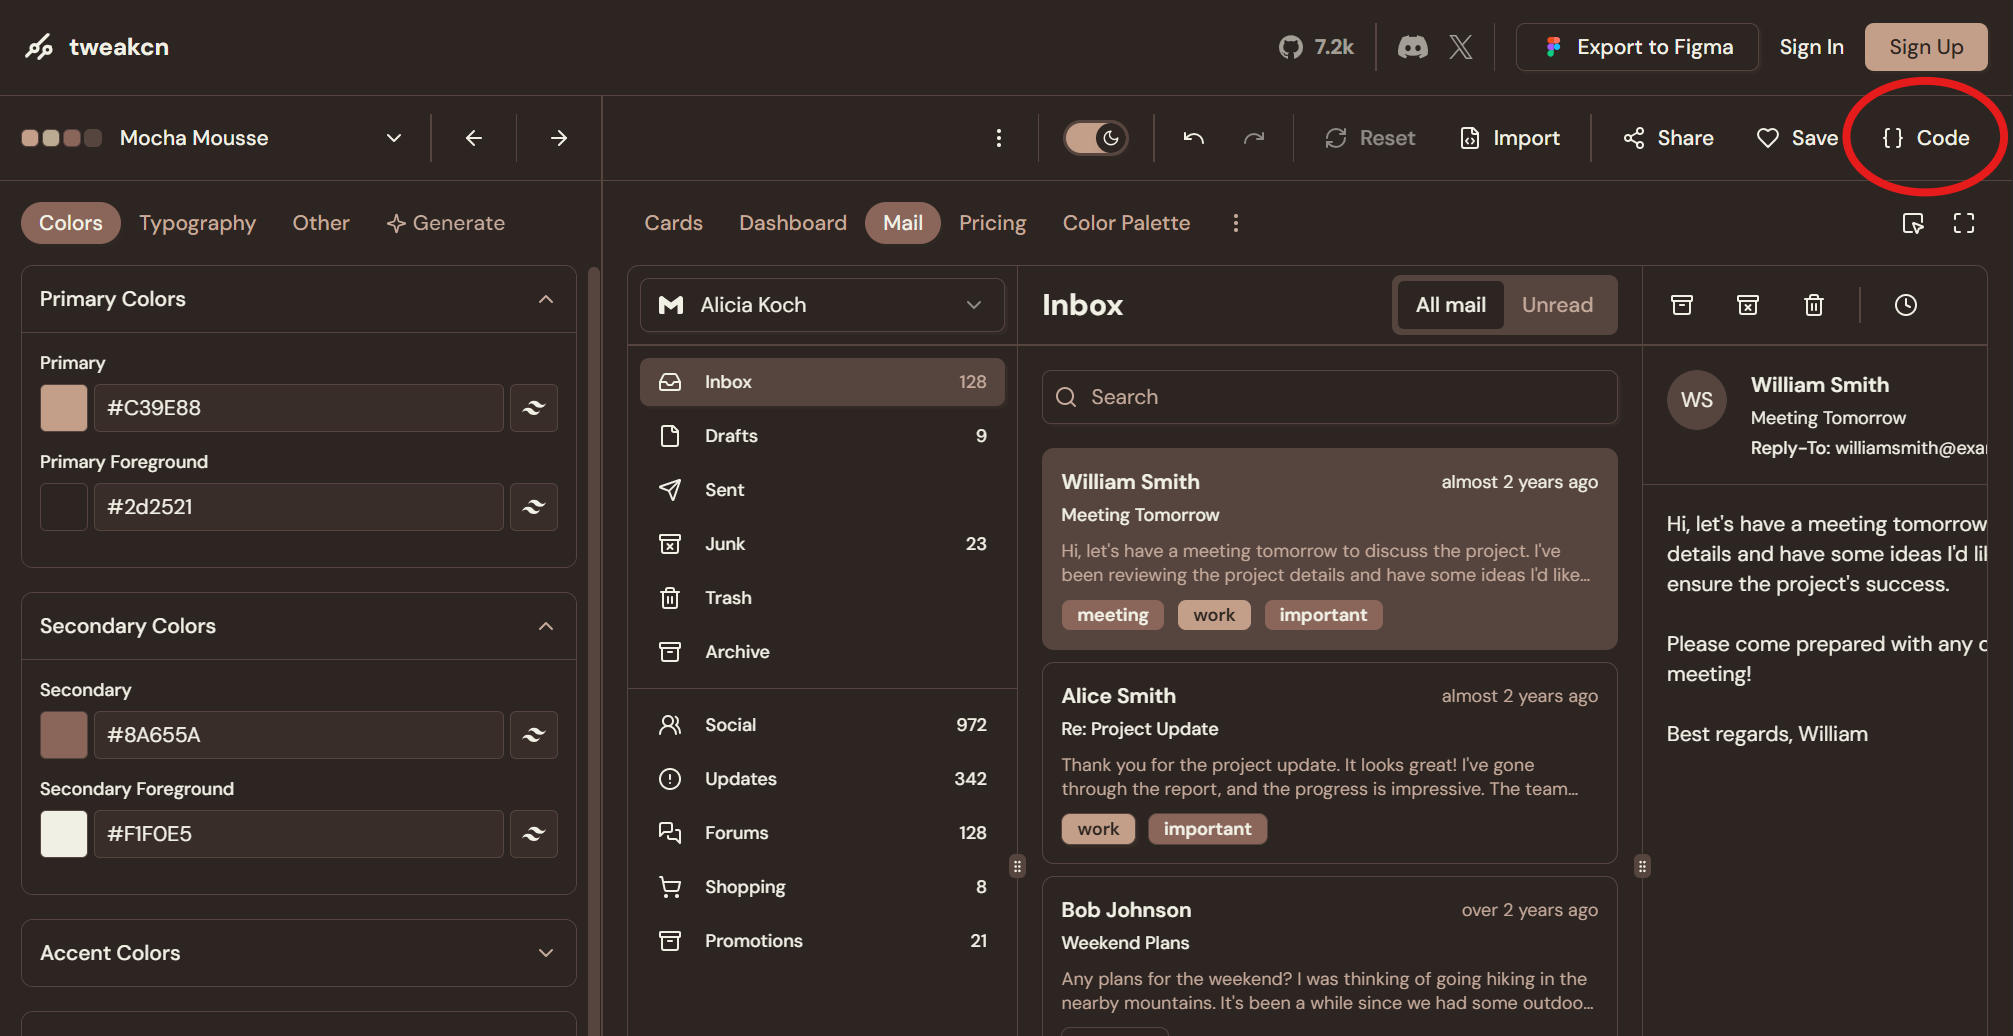Open Tailwind color picker for Secondary
This screenshot has width=2013, height=1036.
point(534,735)
